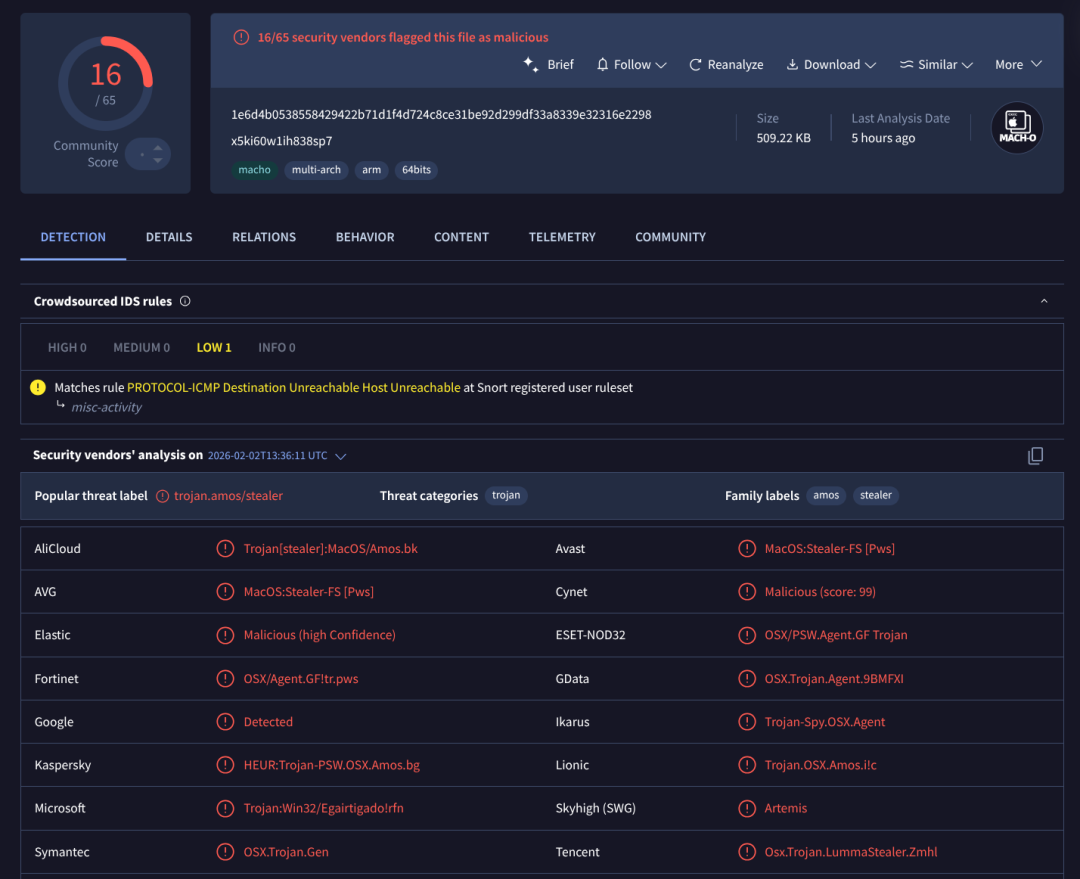The height and width of the screenshot is (879, 1080).
Task: Click alert icon in malicious flagged banner
Action: 241,37
